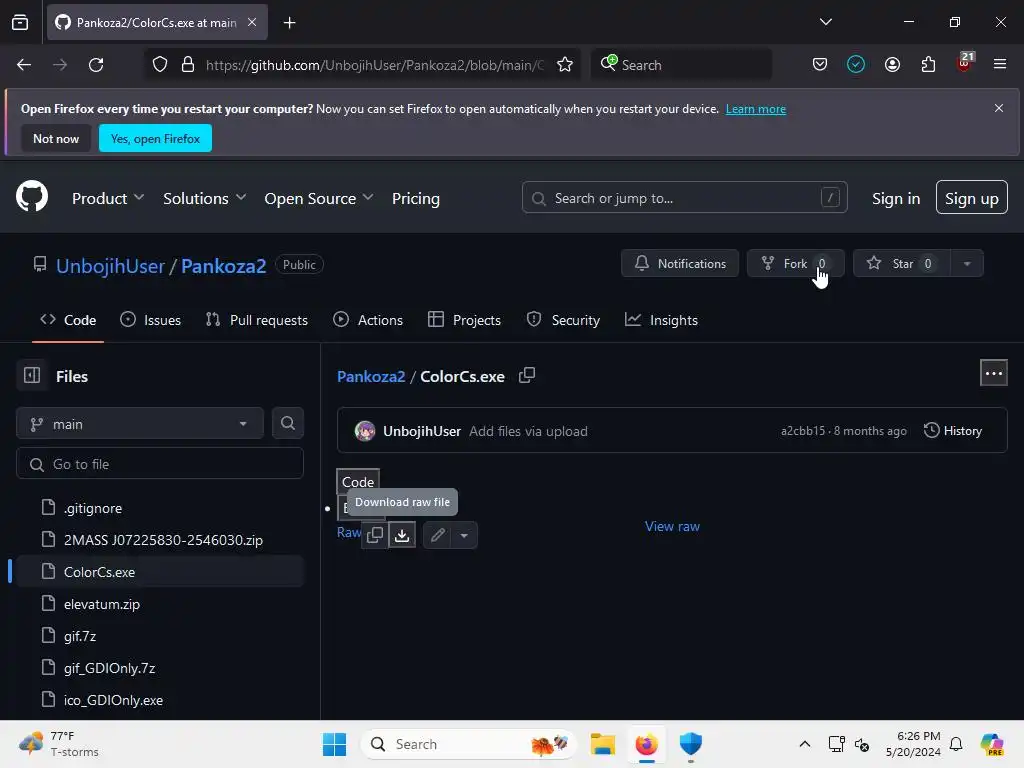The width and height of the screenshot is (1024, 768).
Task: Click Pricing in the navigation
Action: 415,198
